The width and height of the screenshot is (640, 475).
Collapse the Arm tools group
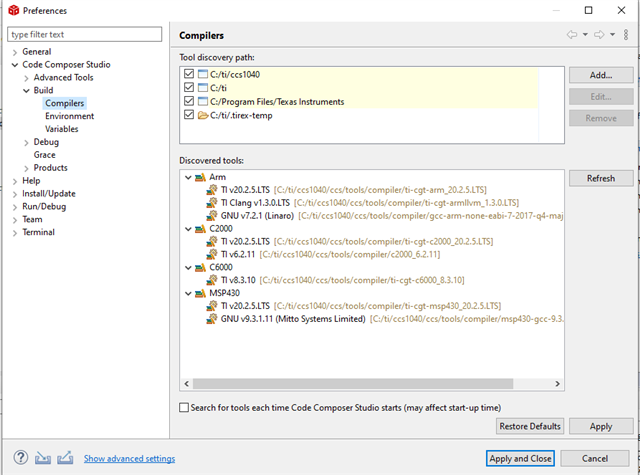[x=188, y=177]
